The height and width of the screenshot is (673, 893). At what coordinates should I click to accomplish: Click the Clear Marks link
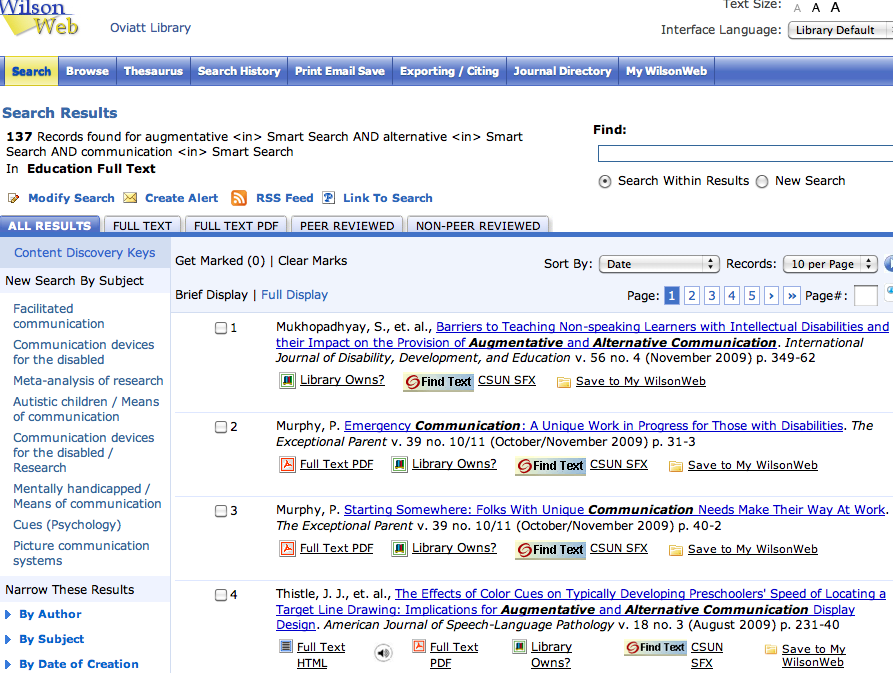tap(313, 261)
